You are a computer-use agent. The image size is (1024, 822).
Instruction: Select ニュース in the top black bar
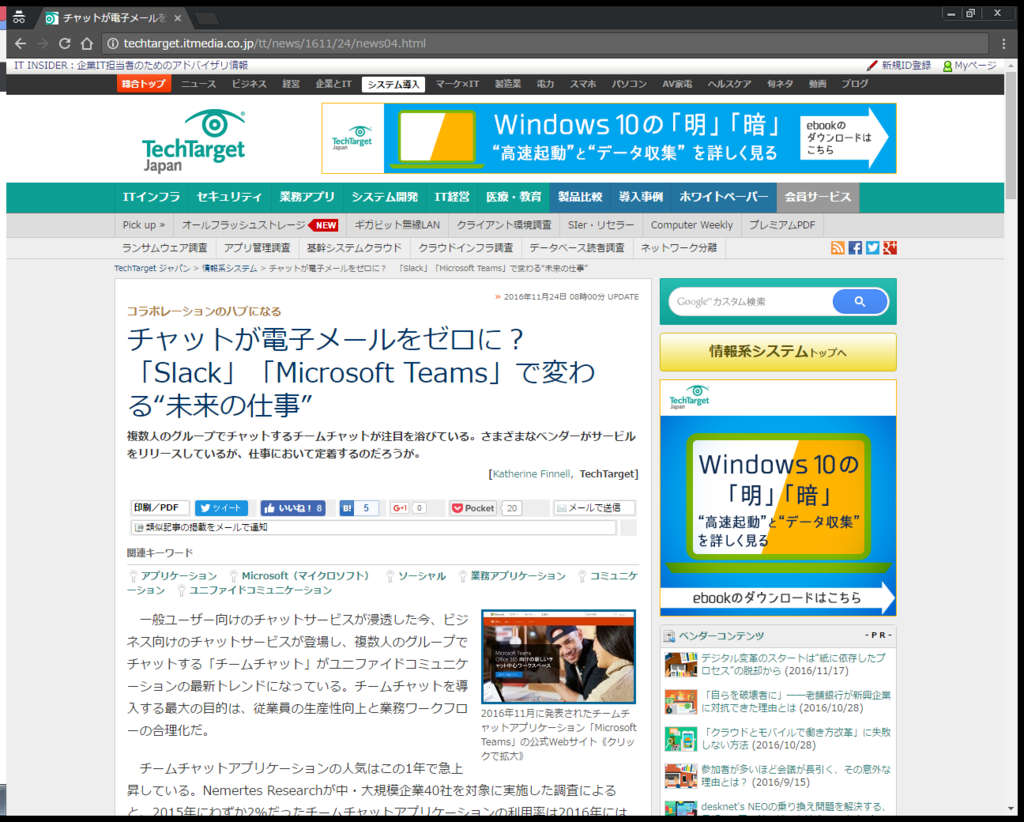point(199,84)
